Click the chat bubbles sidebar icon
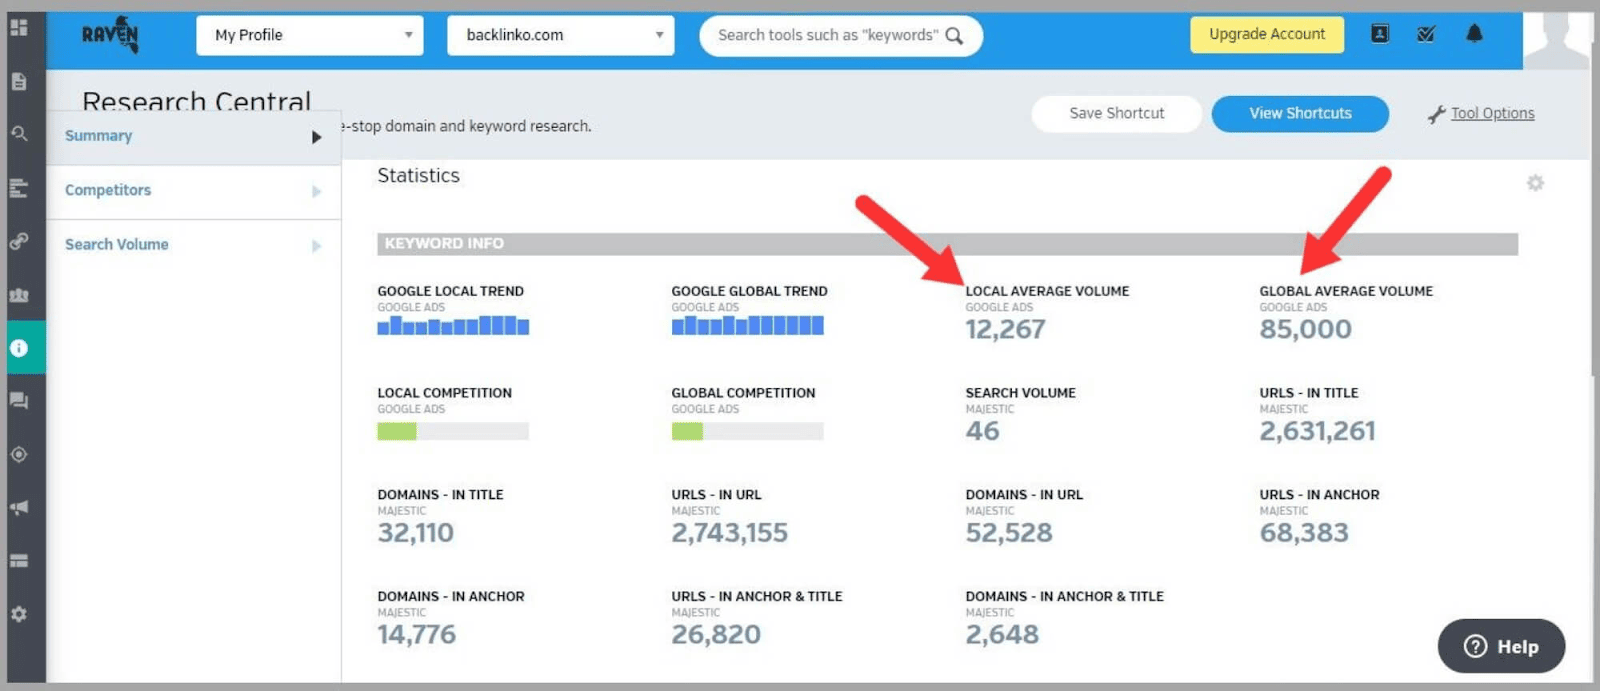Screen dimensions: 1600x691 click(x=19, y=401)
